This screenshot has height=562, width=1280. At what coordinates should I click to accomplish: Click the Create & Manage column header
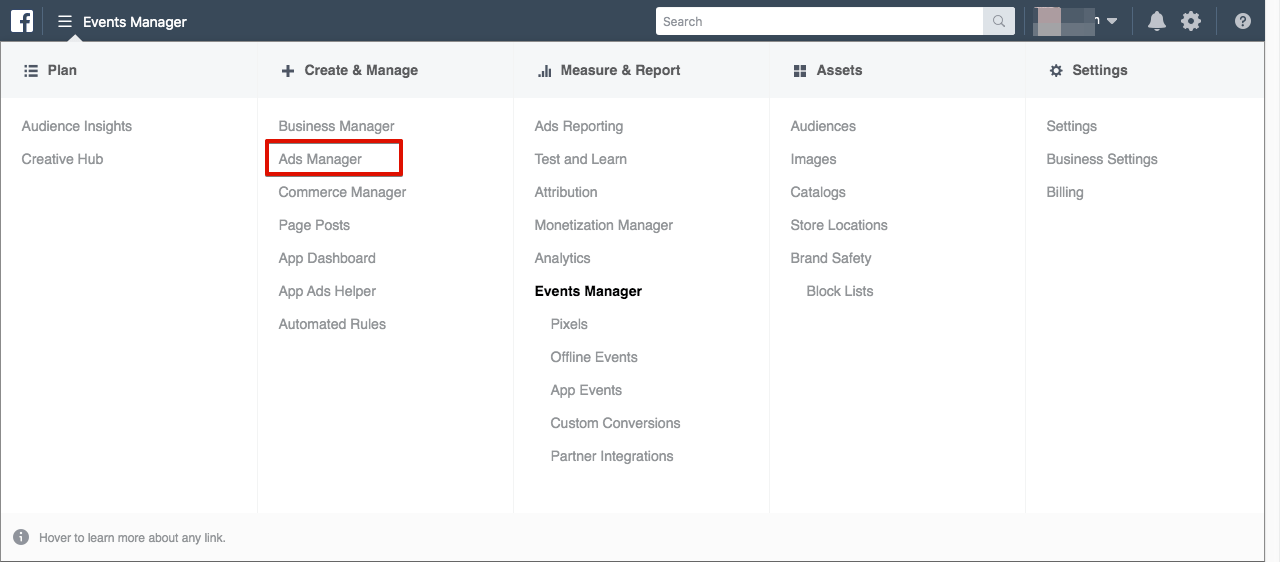[x=350, y=70]
